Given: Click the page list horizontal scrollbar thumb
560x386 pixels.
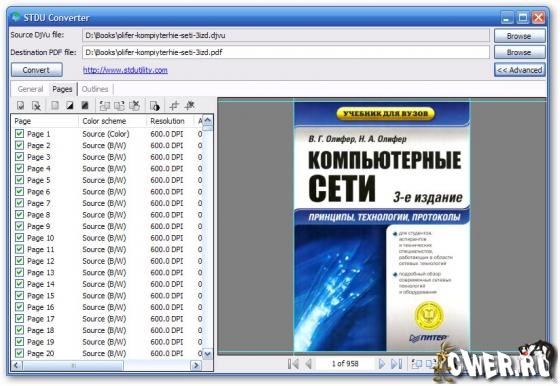Looking at the screenshot, I should (x=73, y=365).
